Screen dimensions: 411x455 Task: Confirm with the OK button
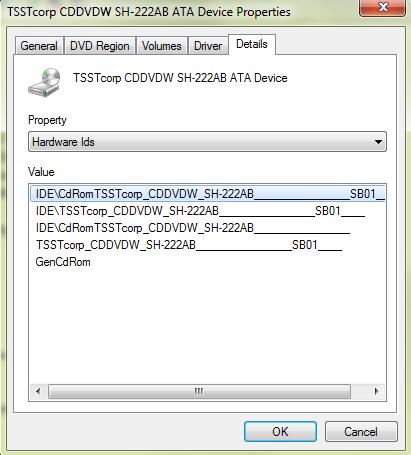coord(280,432)
